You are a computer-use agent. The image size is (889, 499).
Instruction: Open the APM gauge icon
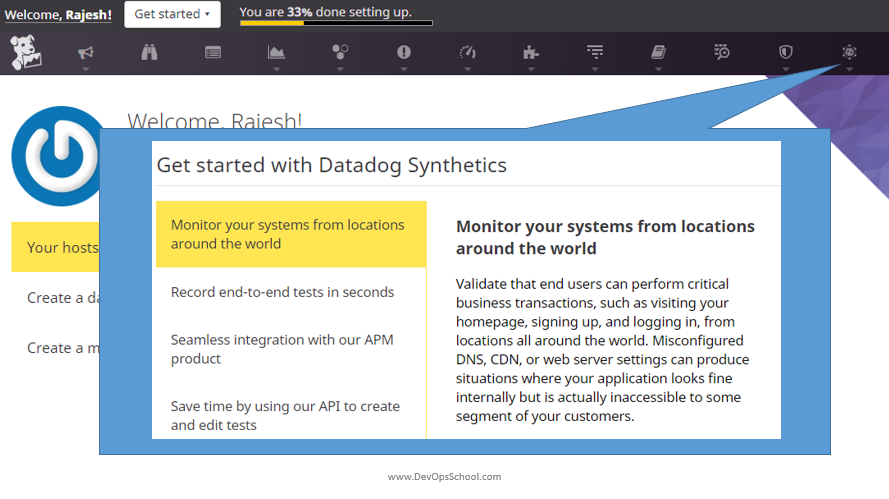[467, 53]
